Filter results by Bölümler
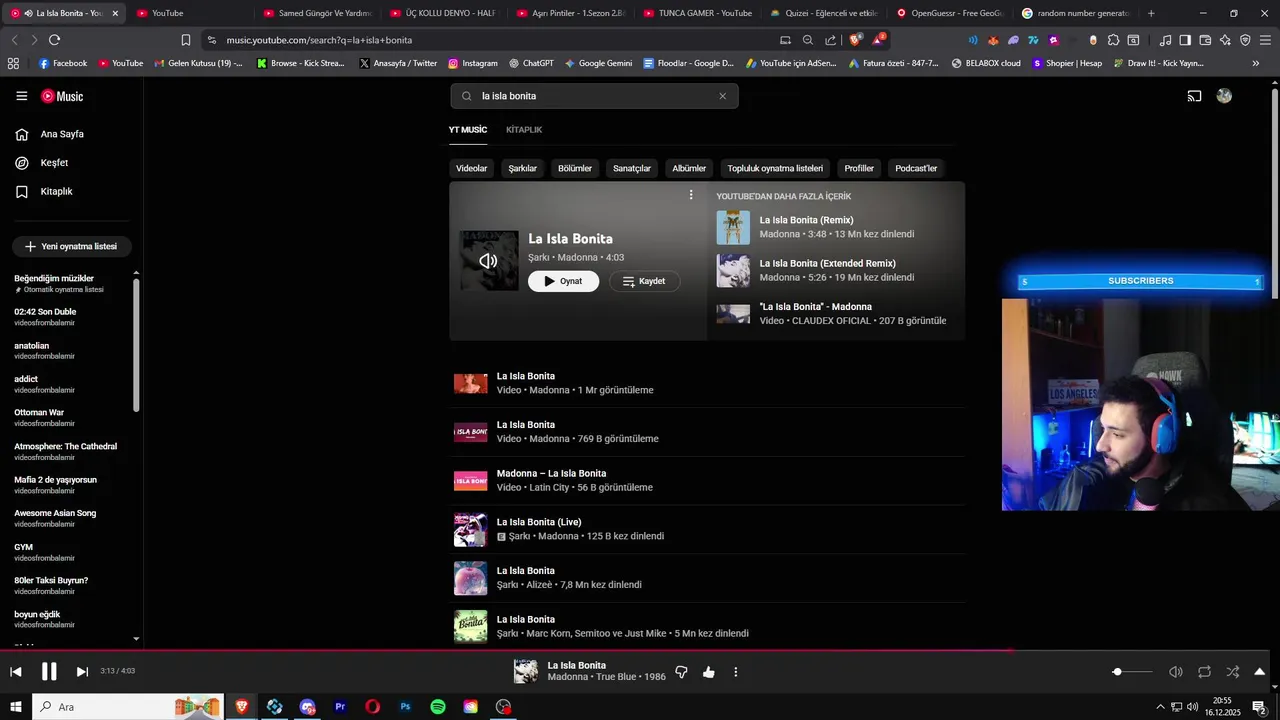 (x=575, y=168)
